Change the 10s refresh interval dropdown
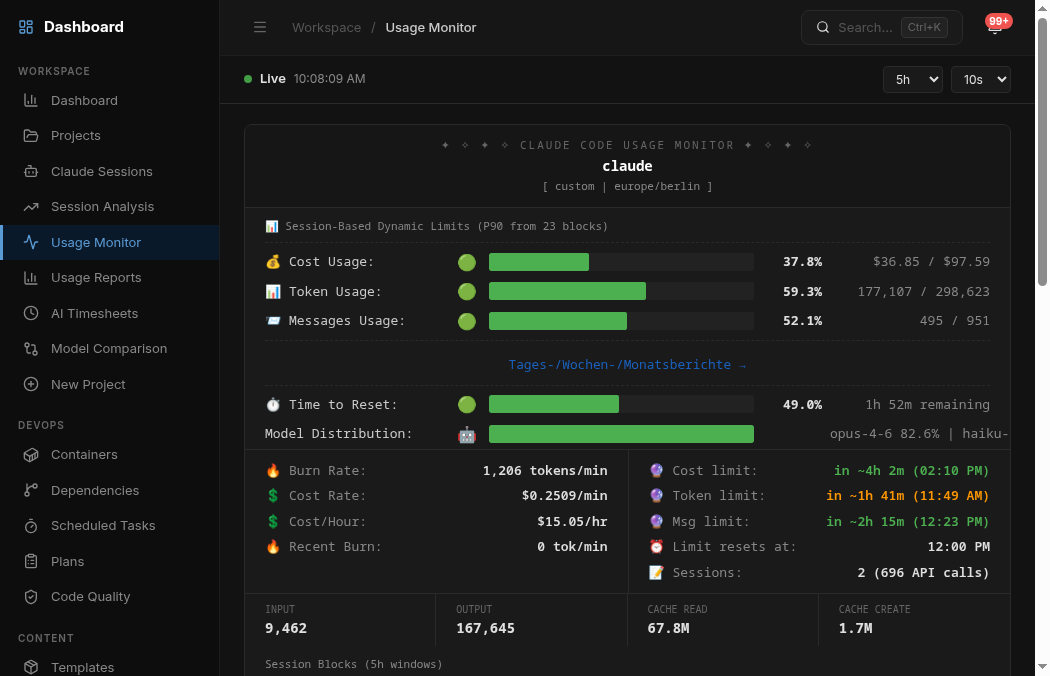The height and width of the screenshot is (676, 1050). pos(980,78)
